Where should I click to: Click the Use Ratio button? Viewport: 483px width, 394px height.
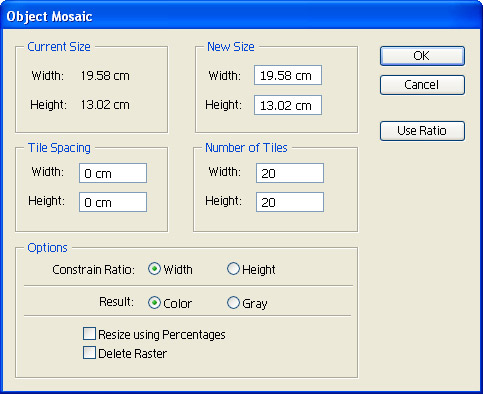[x=422, y=131]
